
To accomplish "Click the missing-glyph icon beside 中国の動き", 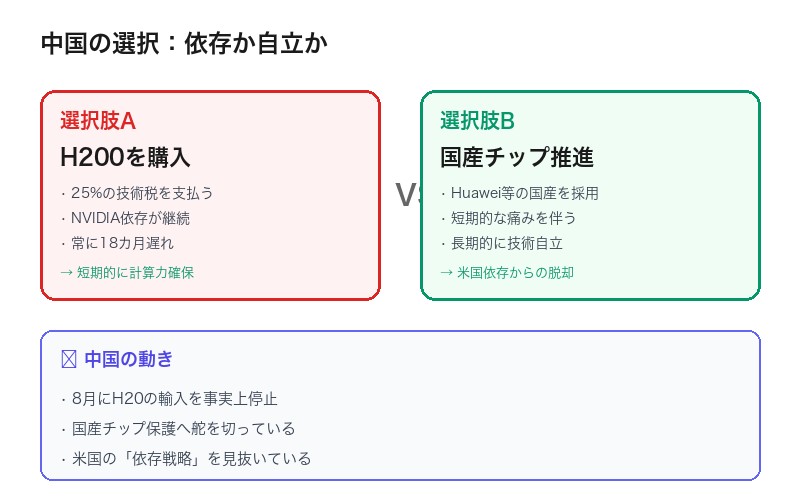I will click(68, 360).
